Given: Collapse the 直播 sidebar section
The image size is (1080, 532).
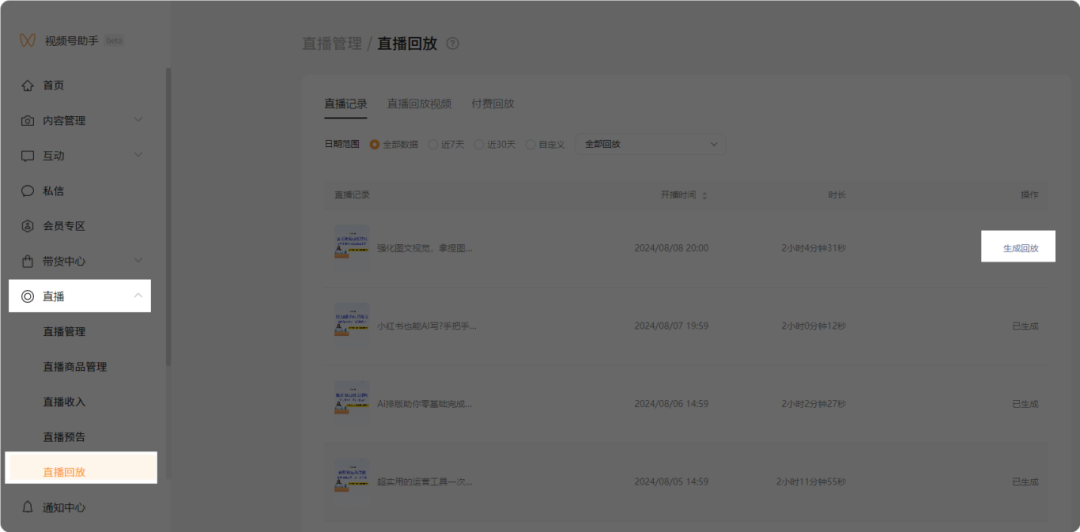Looking at the screenshot, I should (137, 296).
